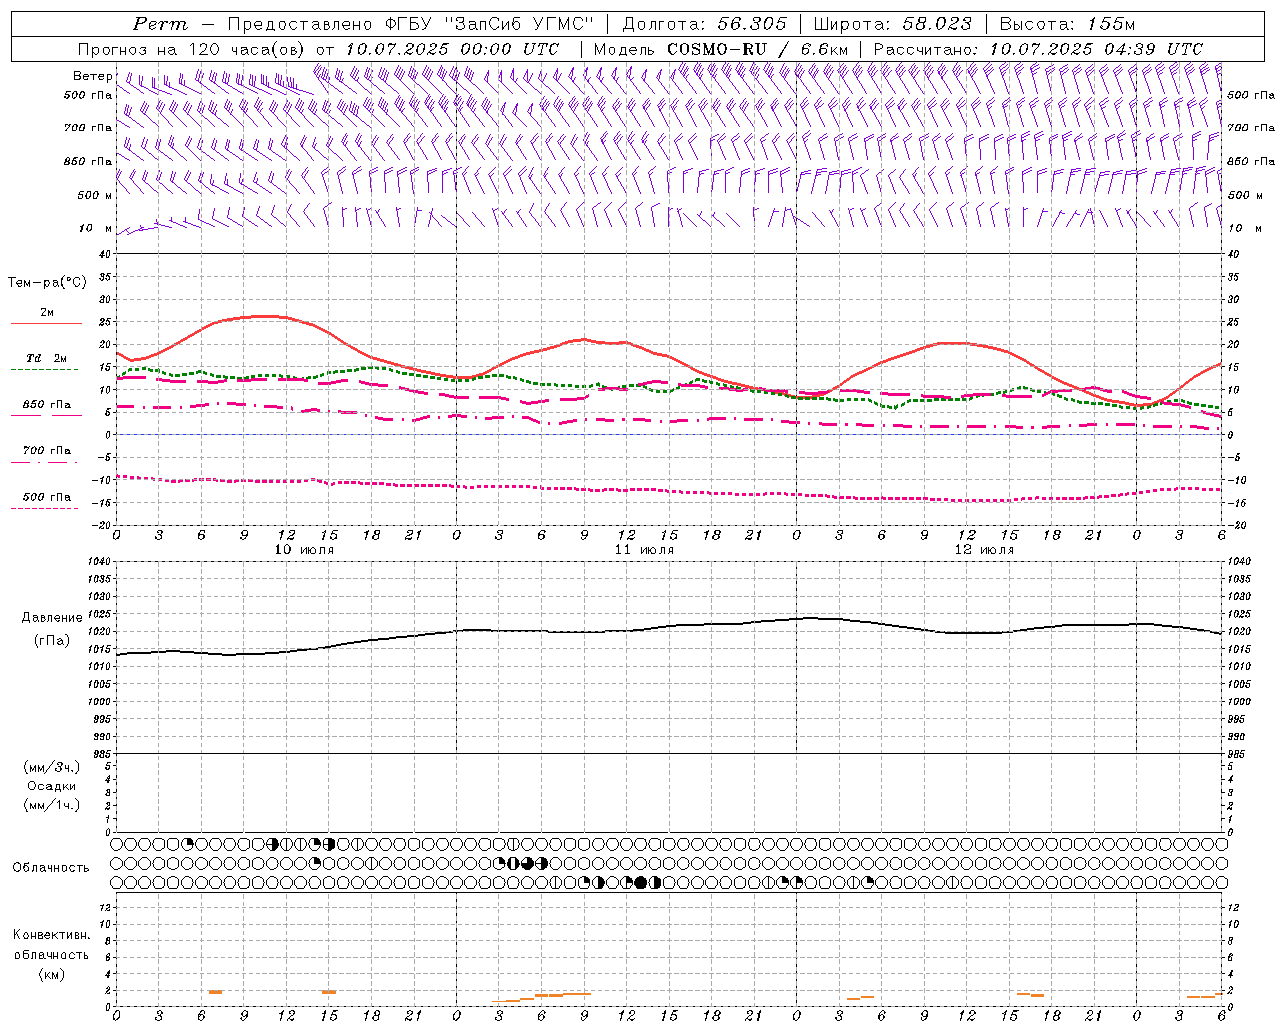The height and width of the screenshot is (1024, 1280).
Task: Click the 'Конвективн.' convective cloud label
Action: tap(51, 934)
